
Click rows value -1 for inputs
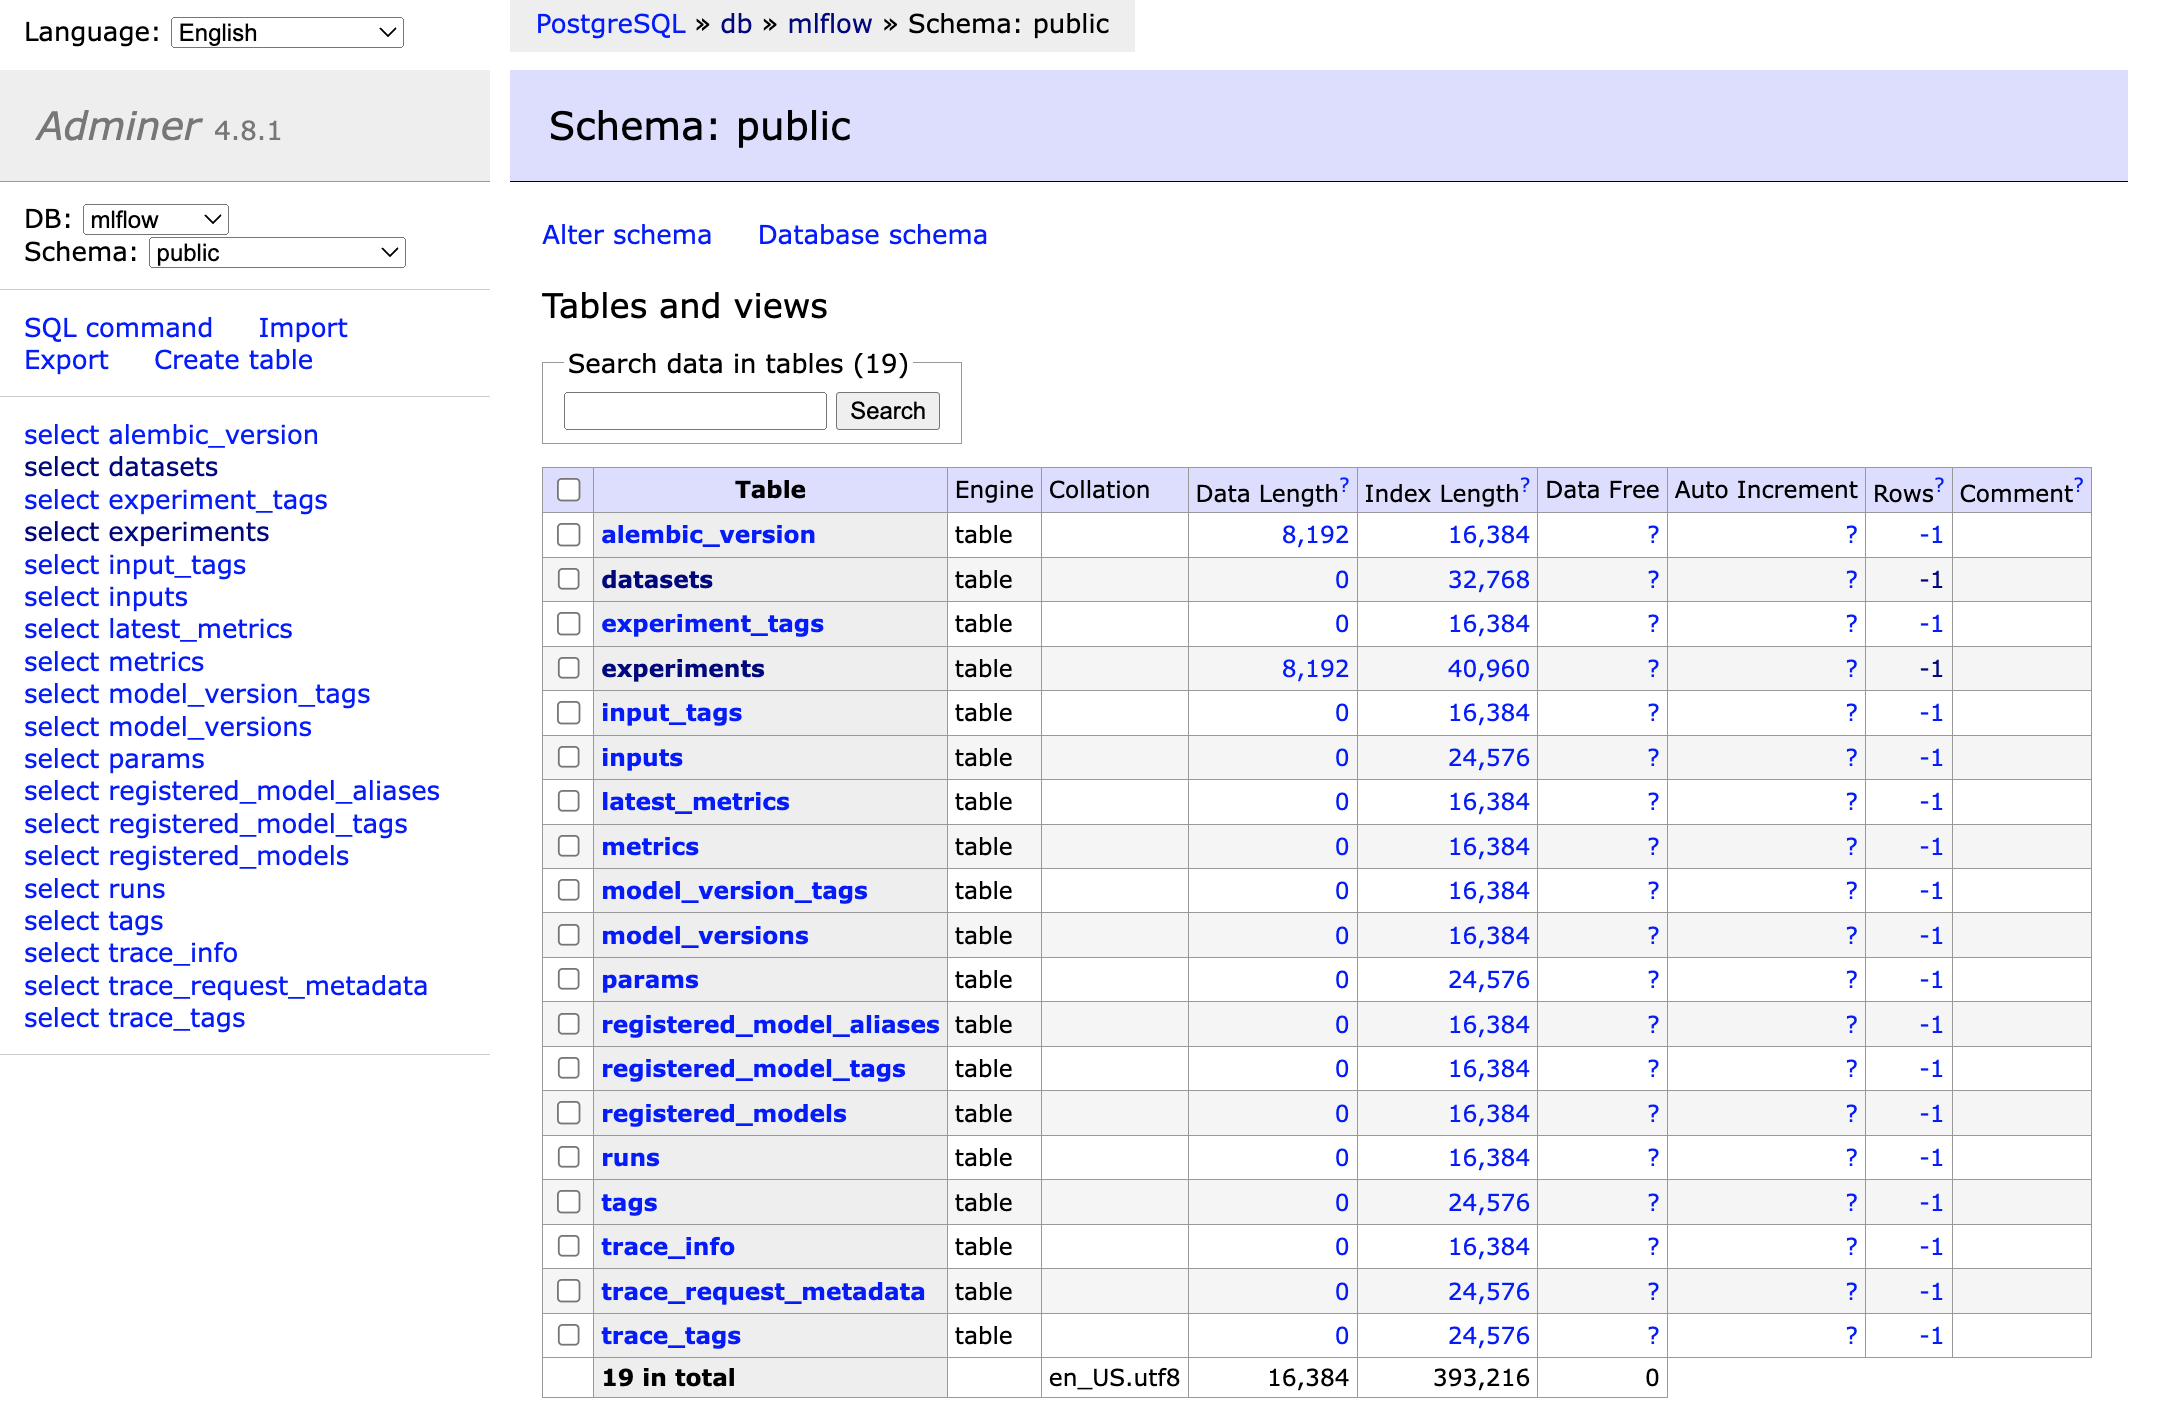point(1931,758)
